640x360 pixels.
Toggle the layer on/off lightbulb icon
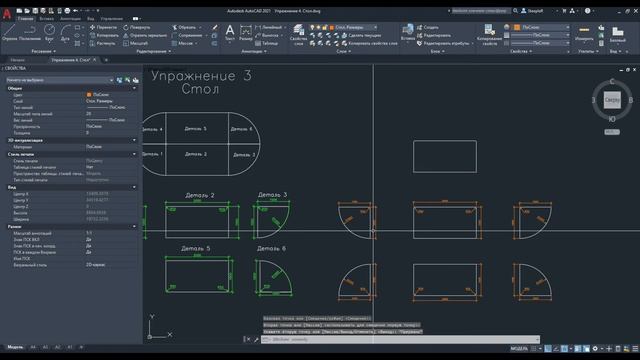[x=312, y=27]
